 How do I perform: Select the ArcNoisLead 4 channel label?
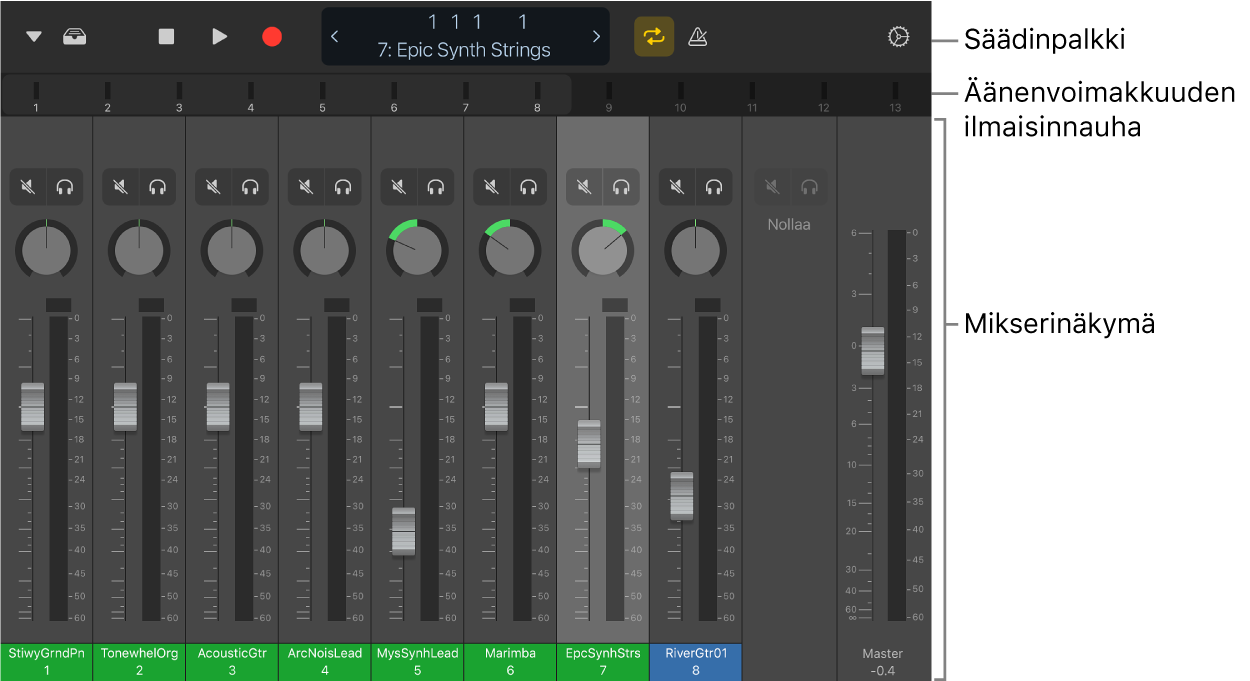coord(324,661)
